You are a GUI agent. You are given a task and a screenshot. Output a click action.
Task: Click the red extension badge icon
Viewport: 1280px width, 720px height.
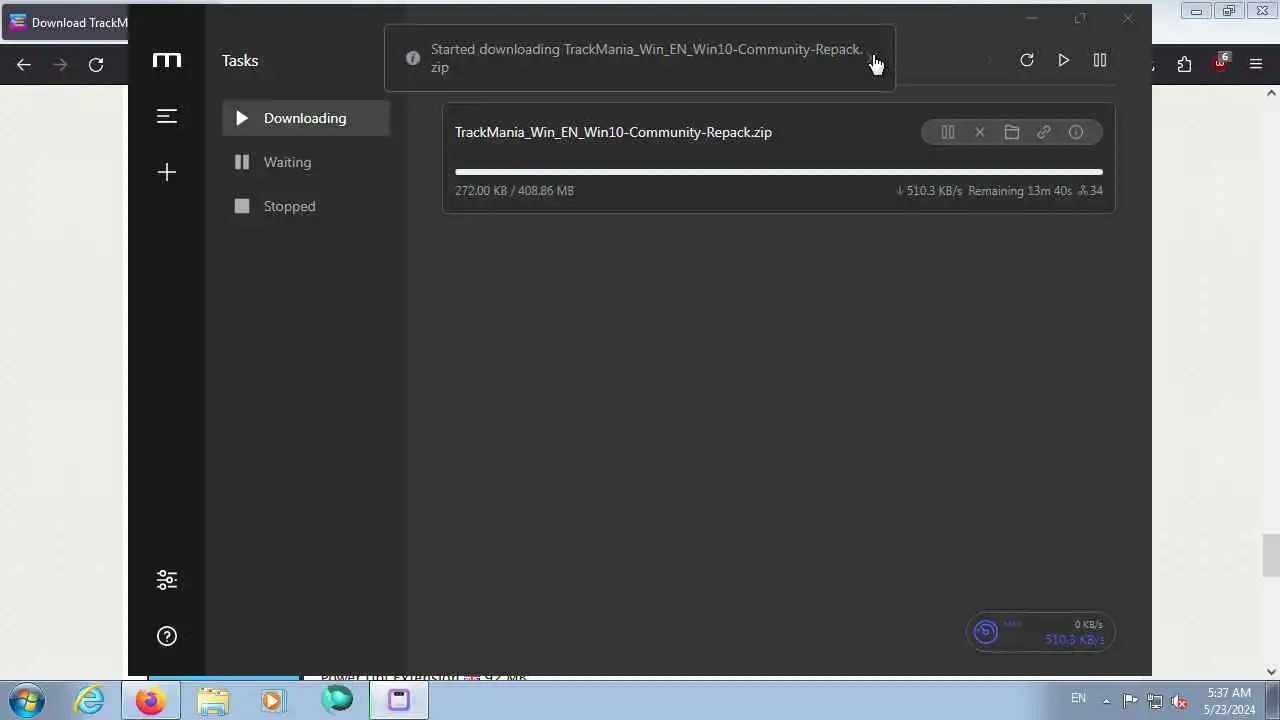tap(1221, 63)
